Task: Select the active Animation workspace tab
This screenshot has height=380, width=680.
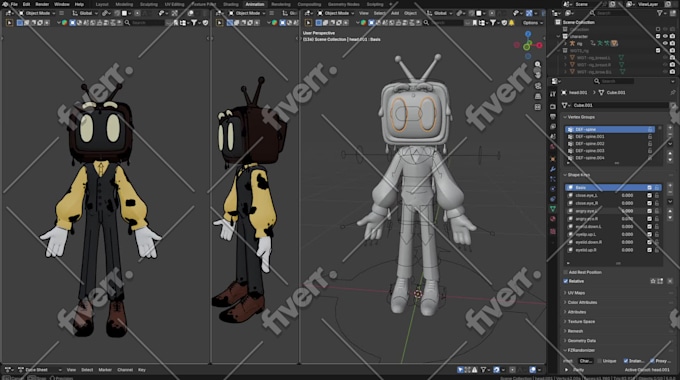Action: click(x=255, y=4)
